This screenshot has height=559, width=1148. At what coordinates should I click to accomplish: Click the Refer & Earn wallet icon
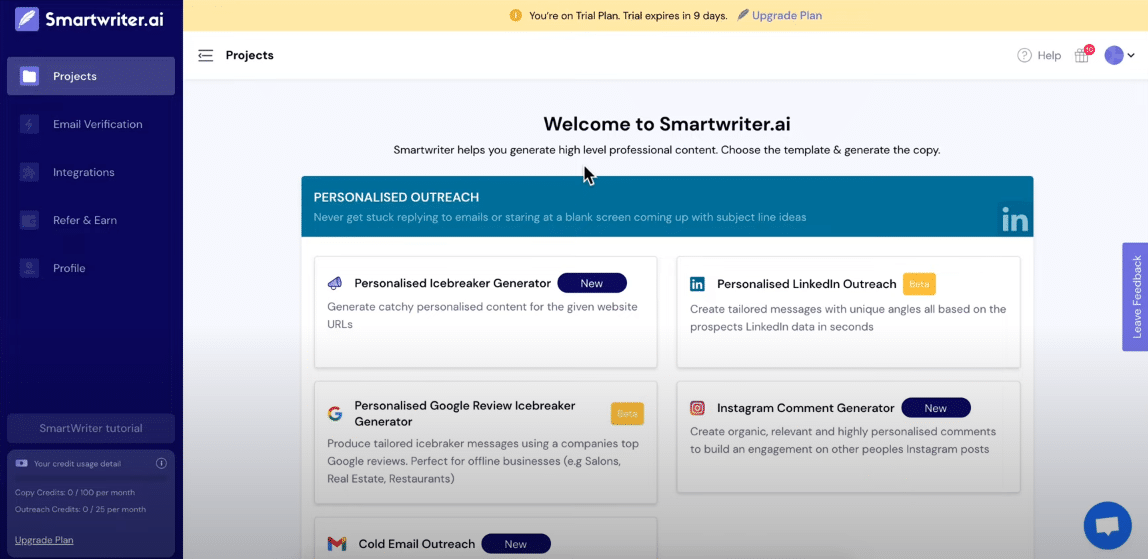(29, 220)
